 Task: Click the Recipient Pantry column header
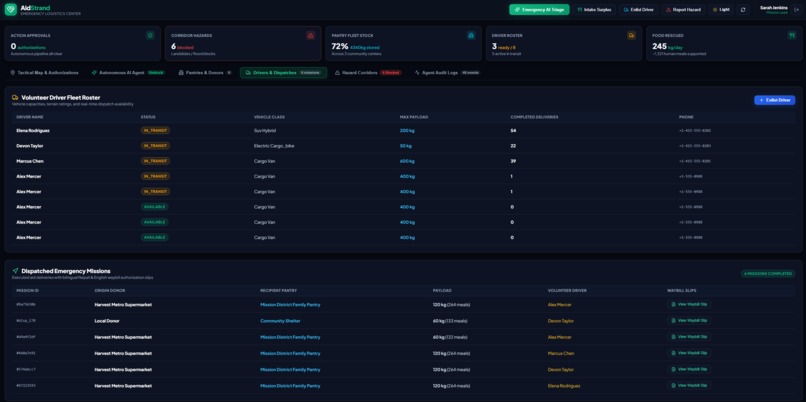coord(279,290)
